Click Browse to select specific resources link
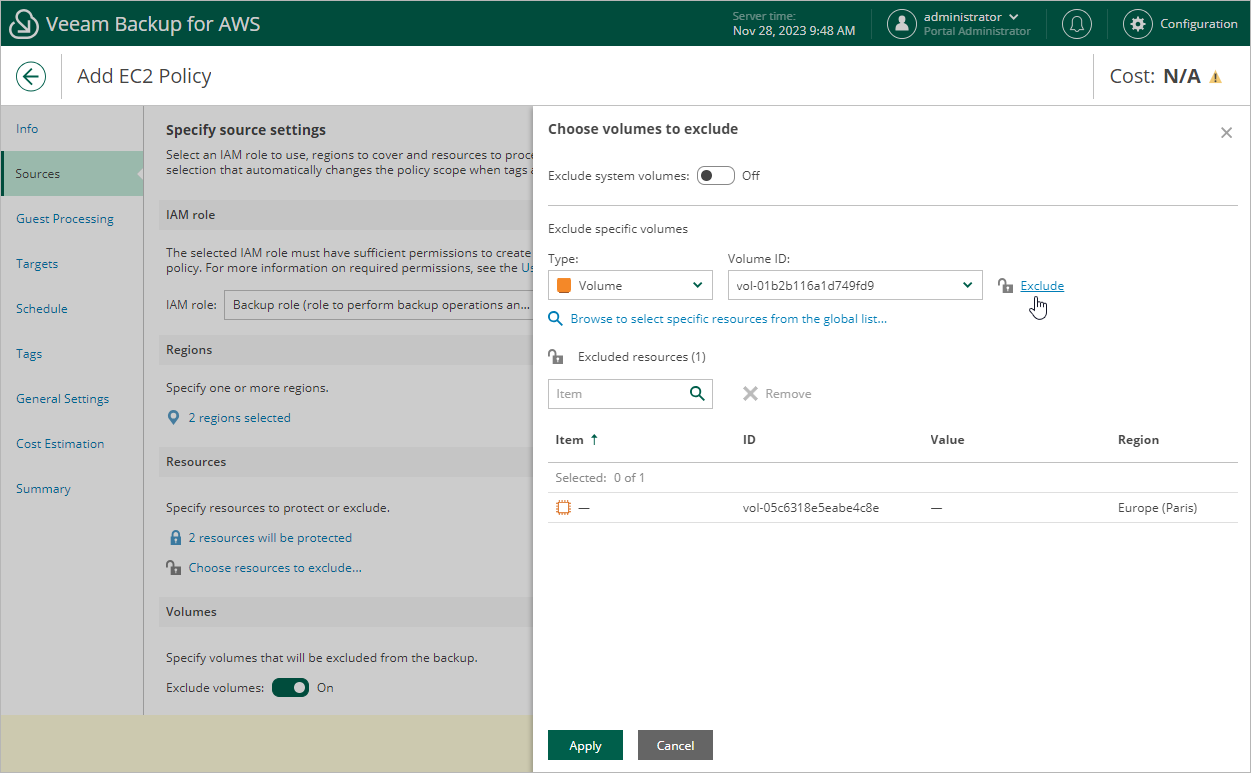 pyautogui.click(x=728, y=319)
